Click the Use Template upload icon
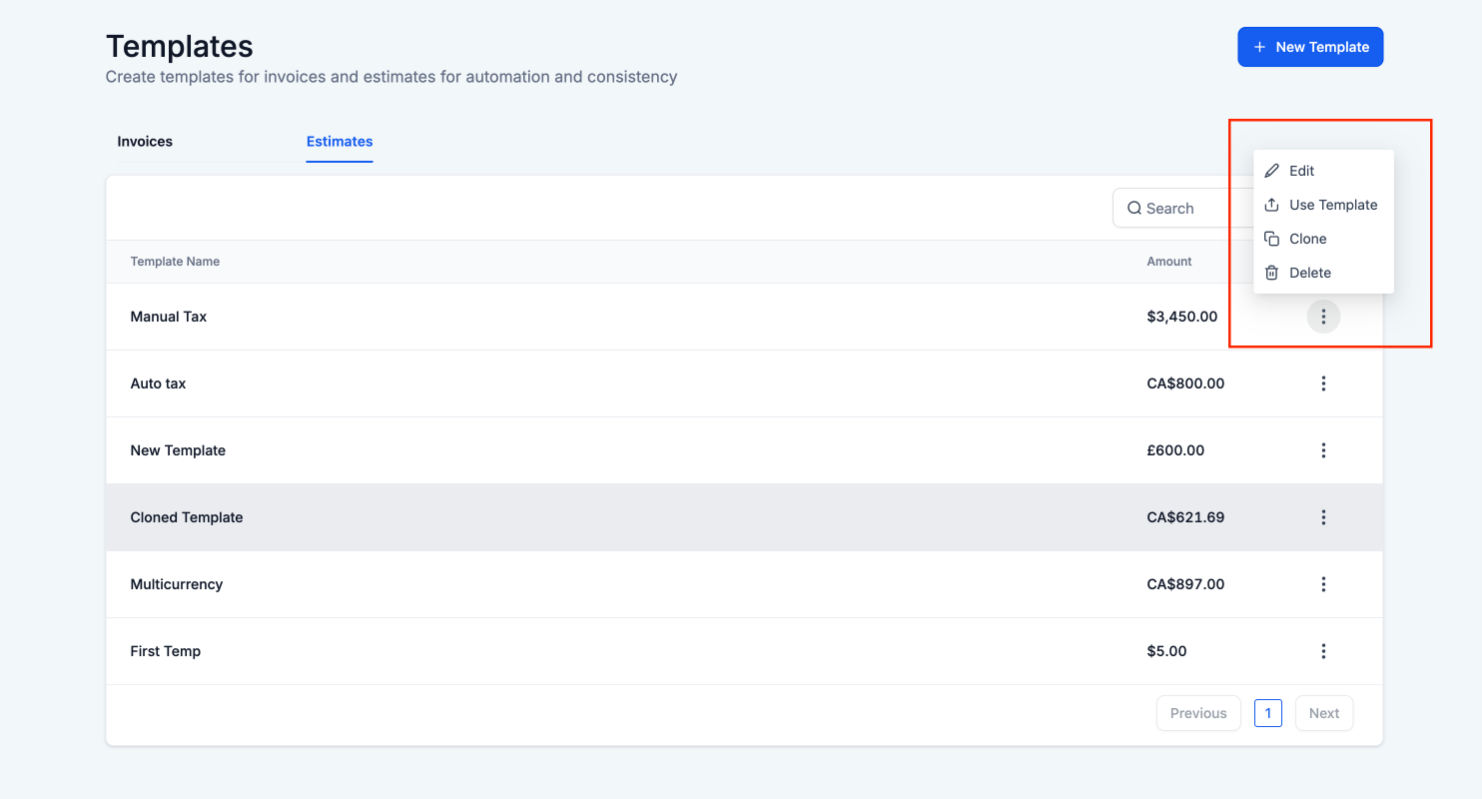1482x799 pixels. click(1272, 205)
